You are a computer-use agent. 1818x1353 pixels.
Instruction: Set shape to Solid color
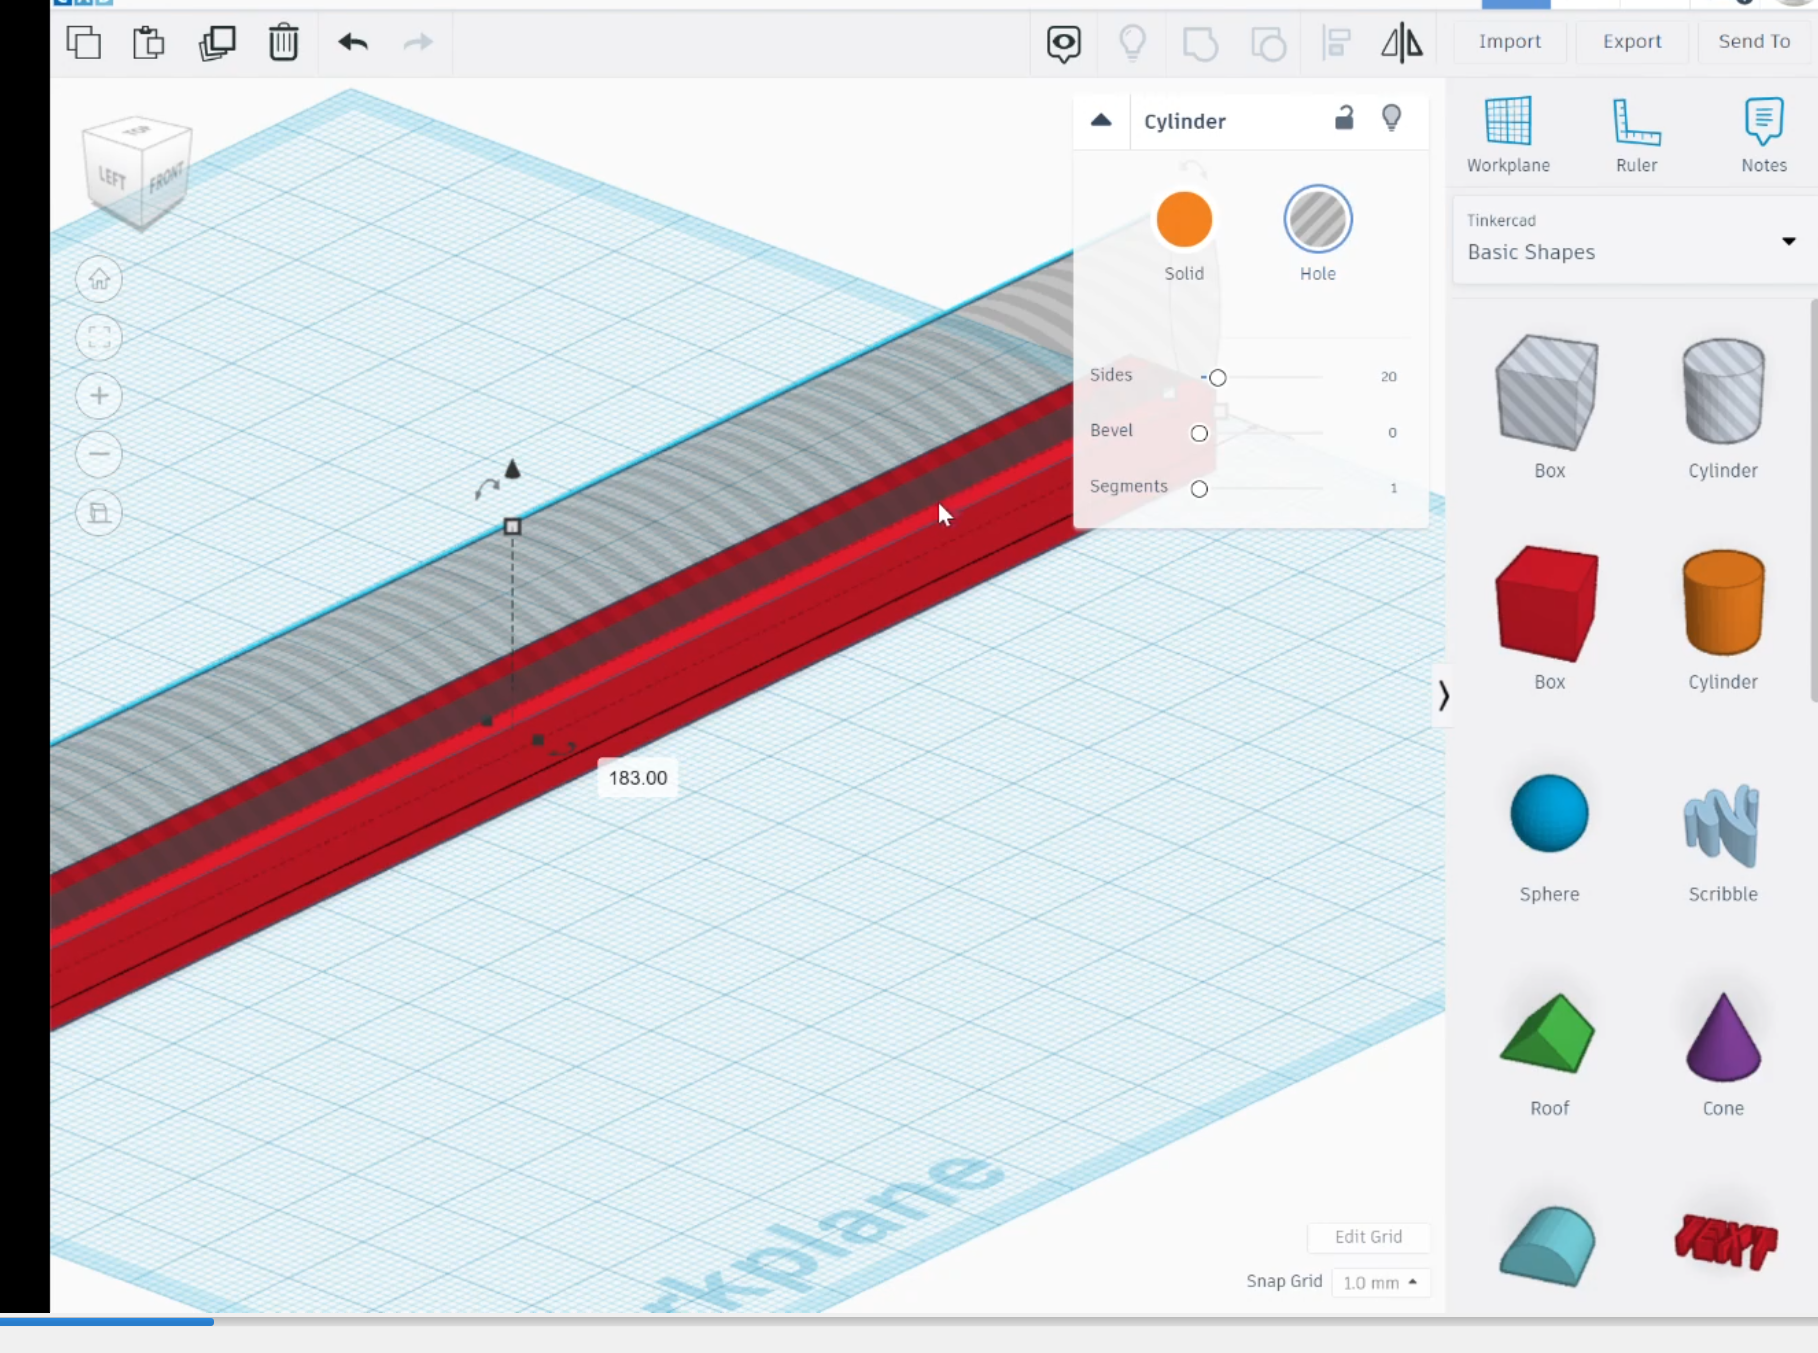point(1184,220)
